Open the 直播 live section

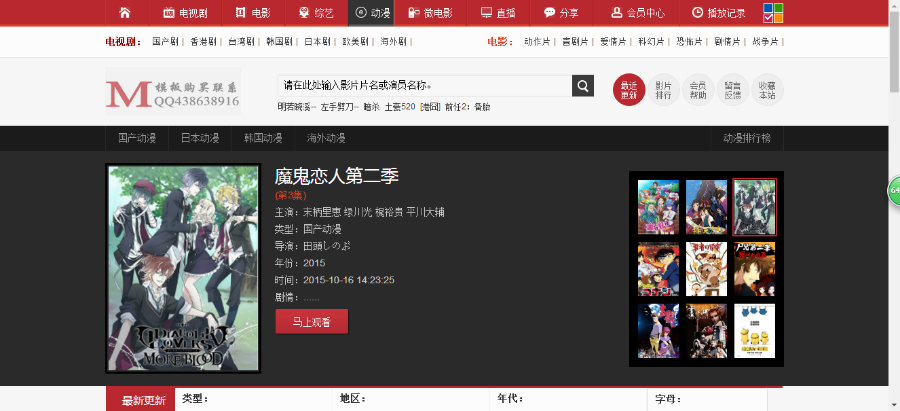pyautogui.click(x=498, y=13)
